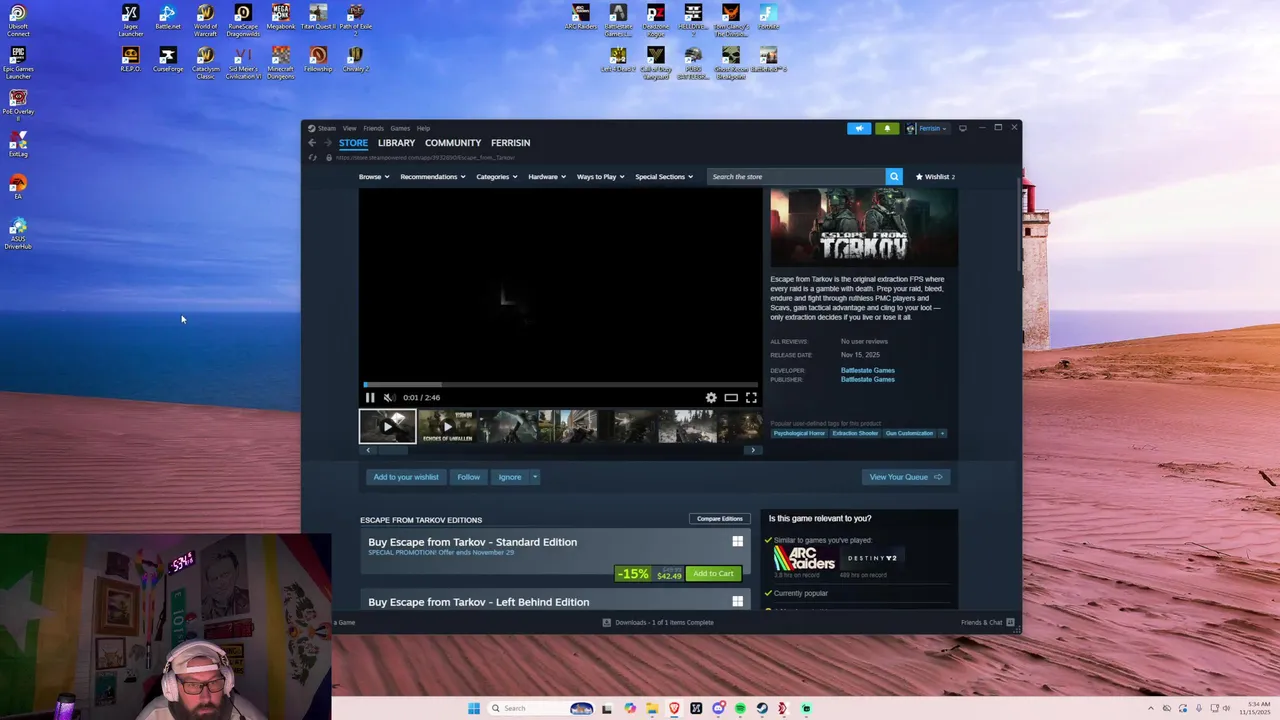This screenshot has width=1280, height=720.
Task: Open the FERRISIN profile tab
Action: (510, 143)
